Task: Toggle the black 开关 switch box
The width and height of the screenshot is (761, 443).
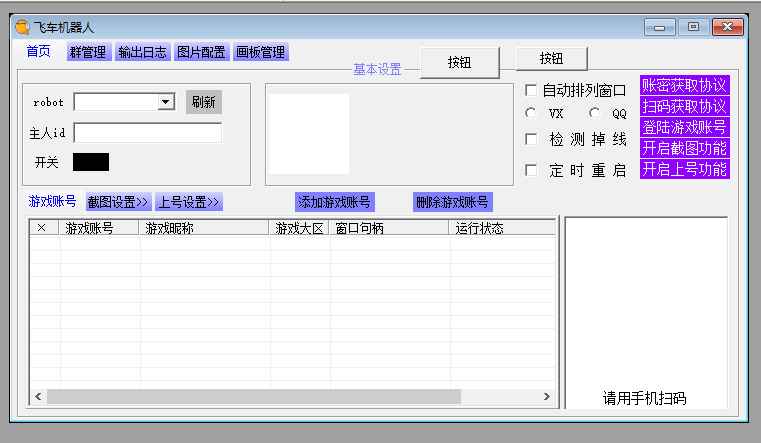Action: (91, 162)
